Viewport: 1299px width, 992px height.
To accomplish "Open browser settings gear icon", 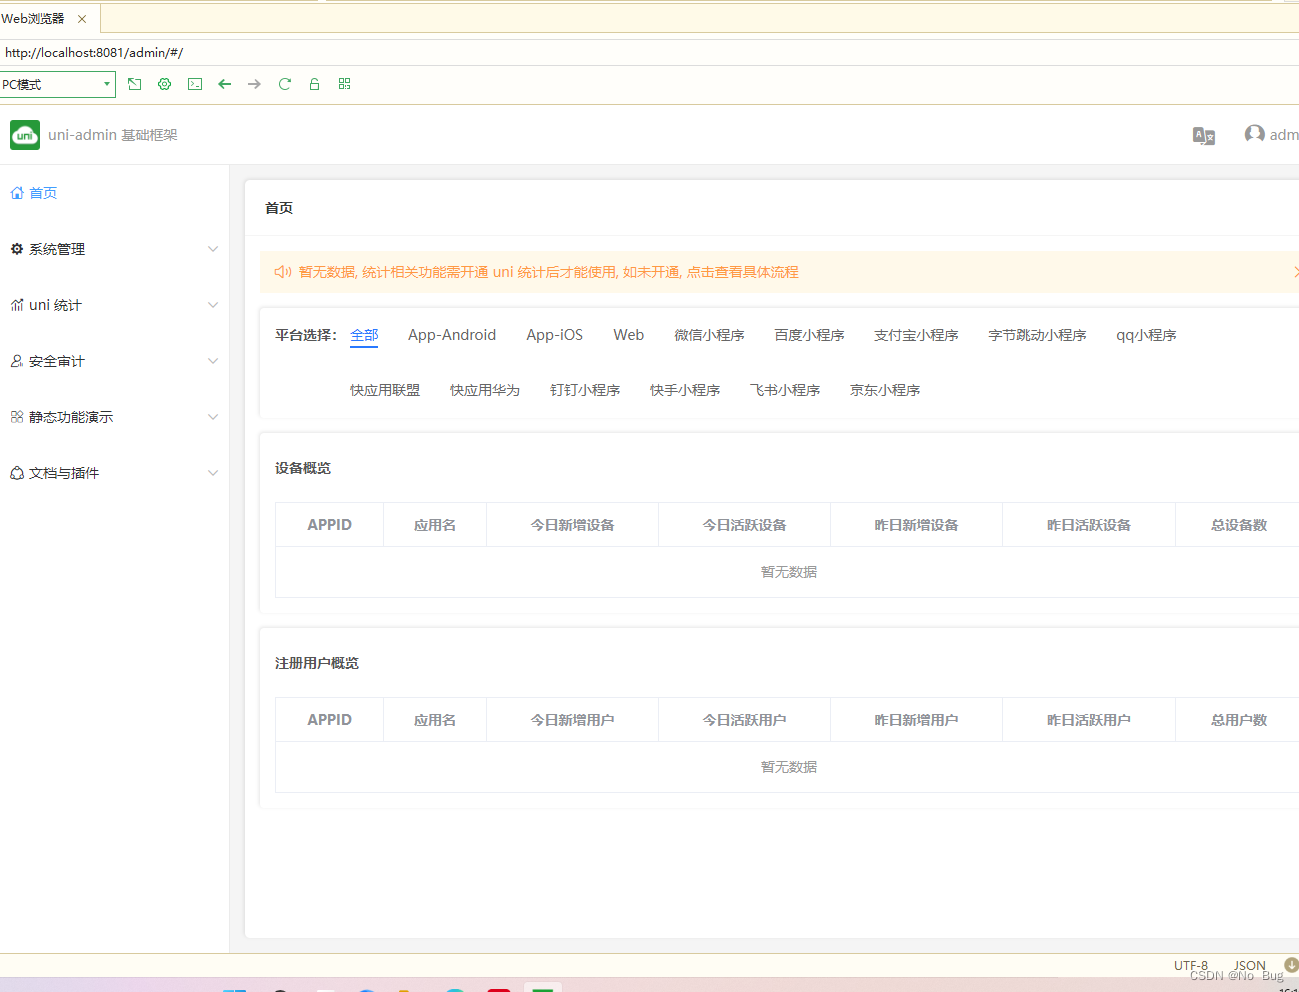I will 165,84.
